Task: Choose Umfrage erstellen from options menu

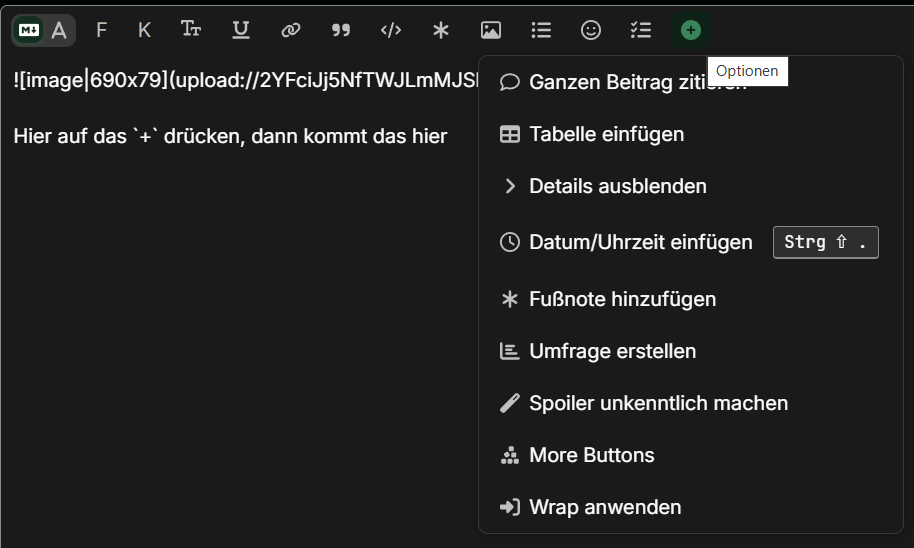Action: point(612,351)
